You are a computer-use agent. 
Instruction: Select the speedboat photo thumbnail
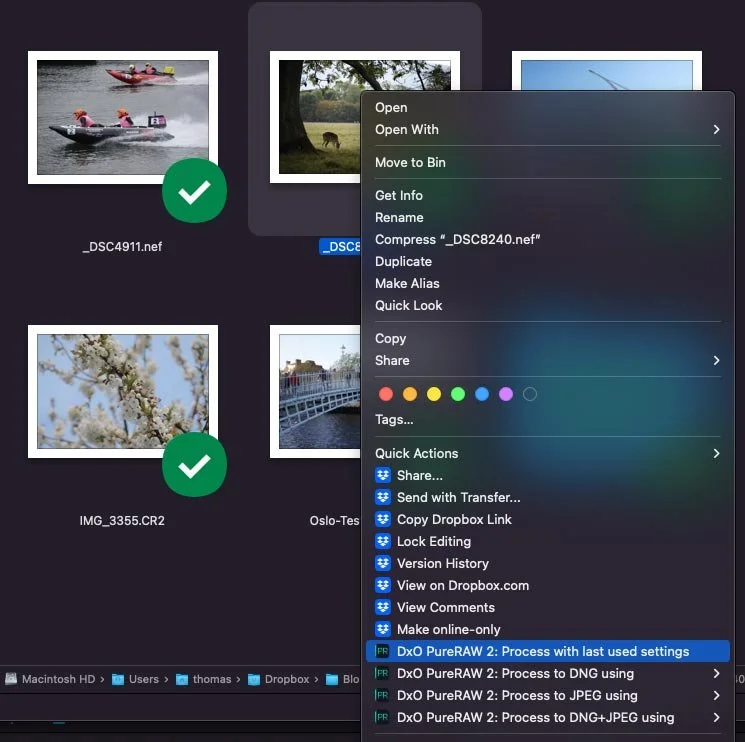123,117
